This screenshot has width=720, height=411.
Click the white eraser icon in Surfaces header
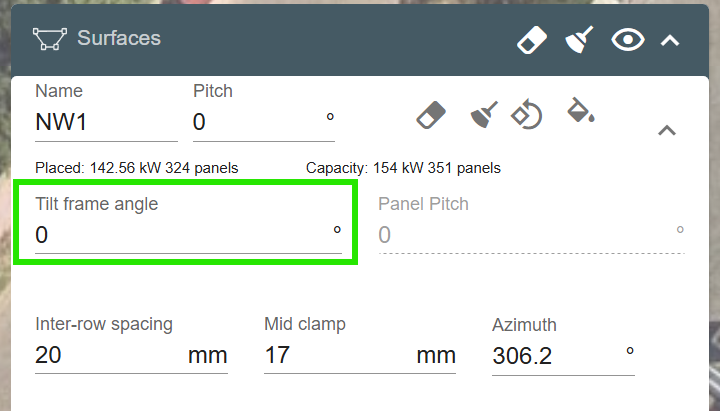click(x=533, y=40)
